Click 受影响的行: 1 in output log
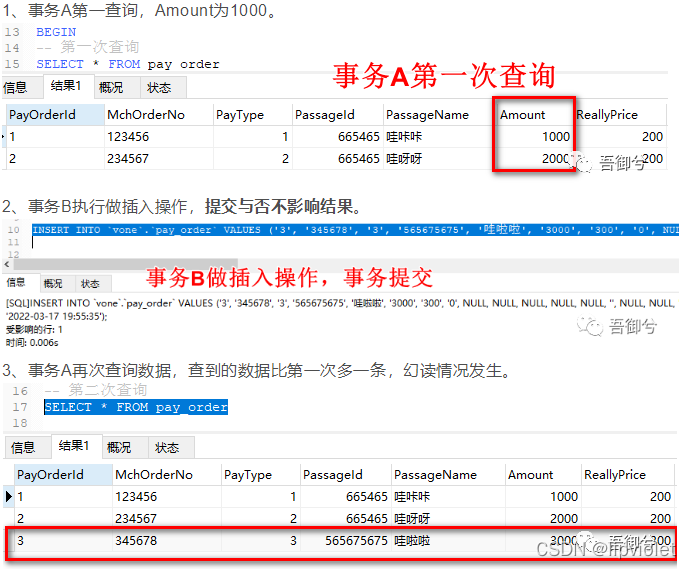The height and width of the screenshot is (569, 692). [34, 329]
